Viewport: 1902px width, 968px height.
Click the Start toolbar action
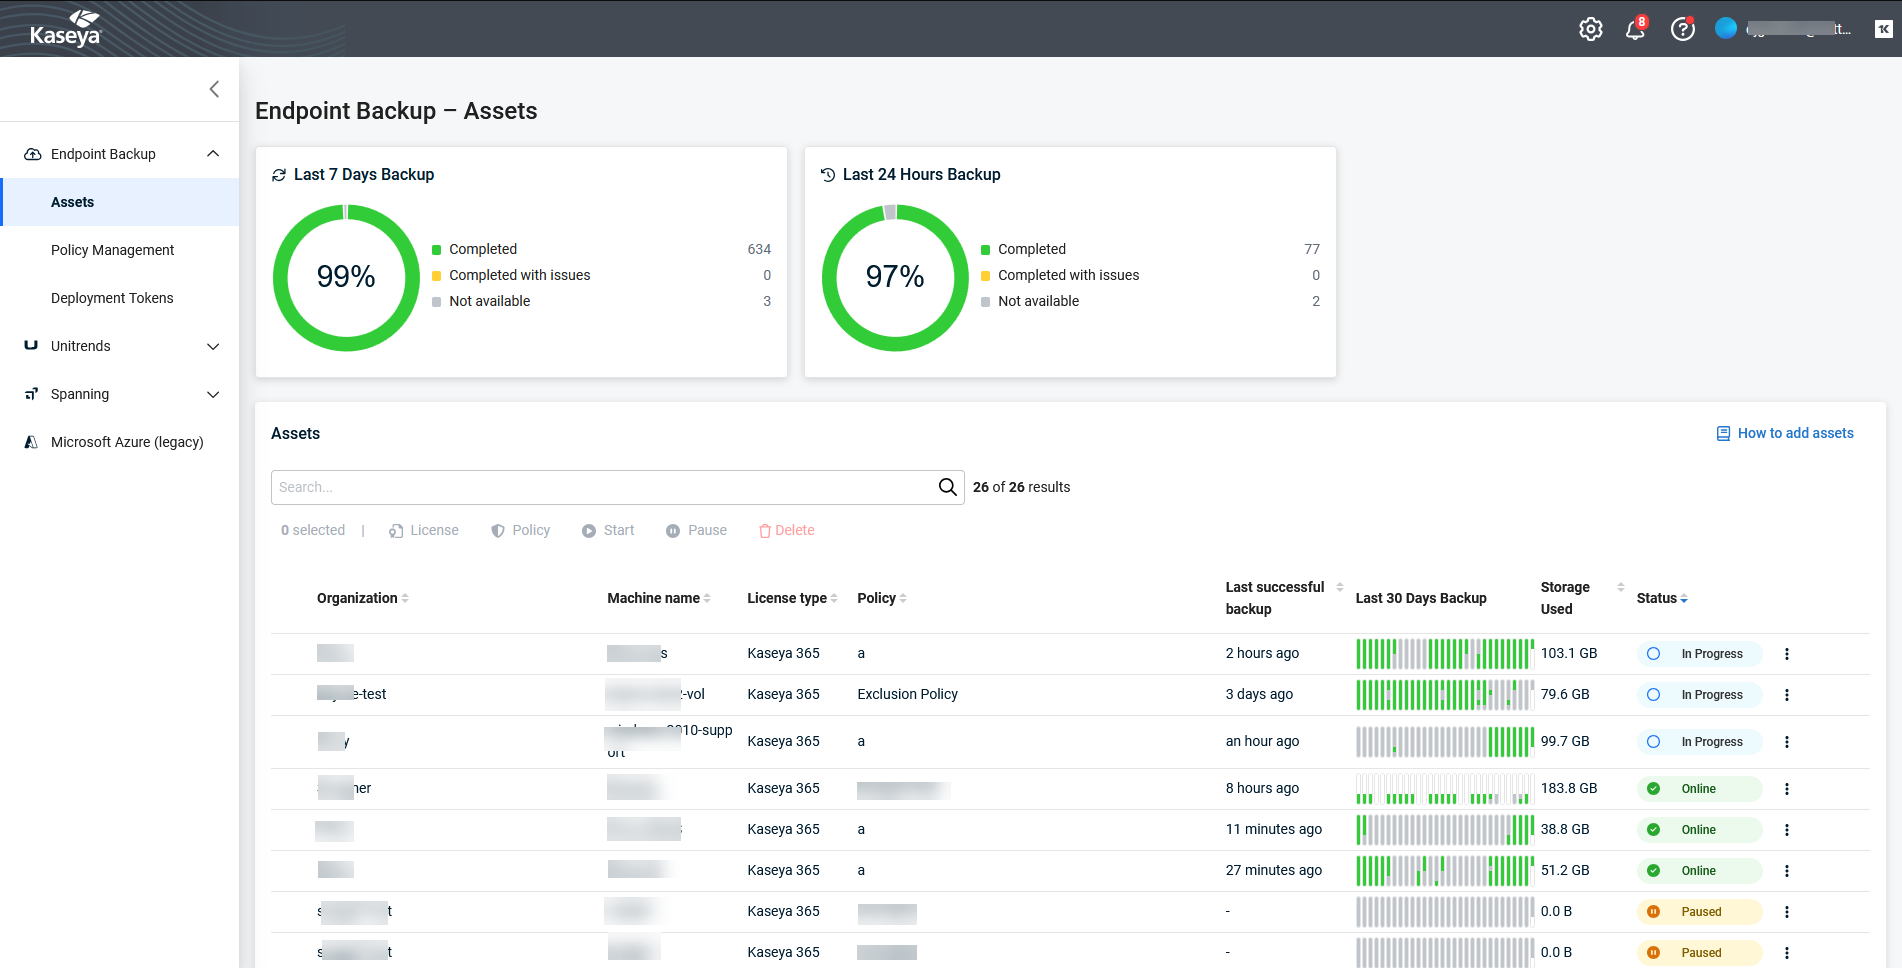tap(608, 530)
